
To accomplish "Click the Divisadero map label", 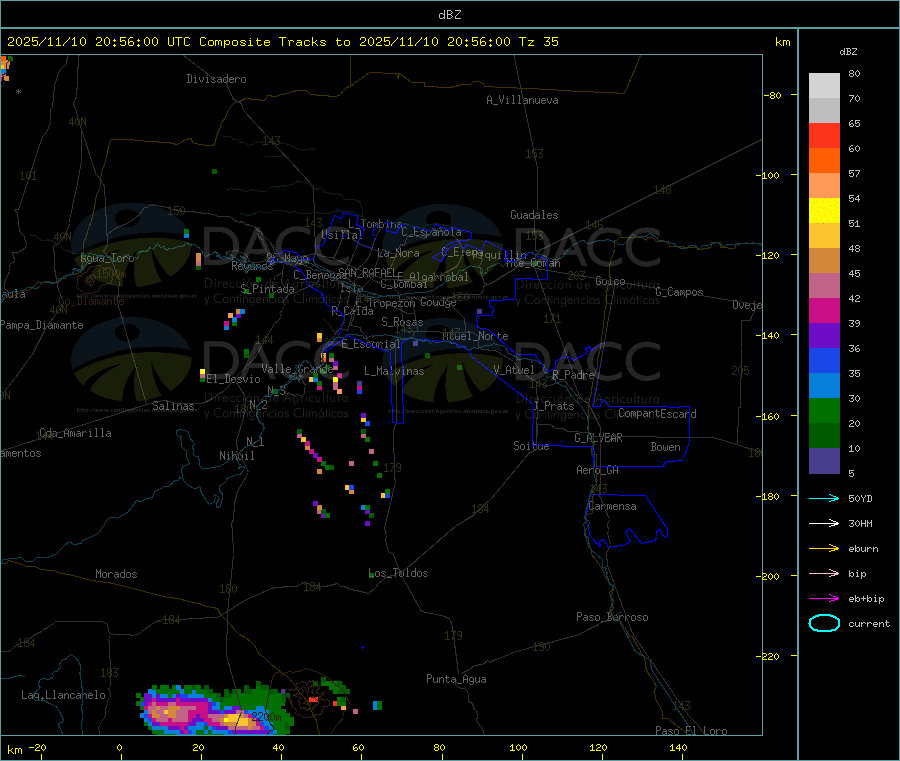I will pyautogui.click(x=216, y=79).
